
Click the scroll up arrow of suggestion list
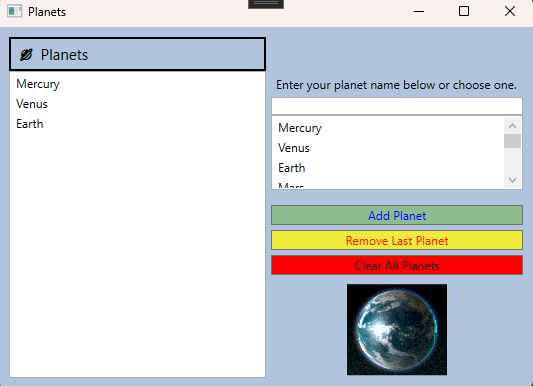click(x=513, y=126)
